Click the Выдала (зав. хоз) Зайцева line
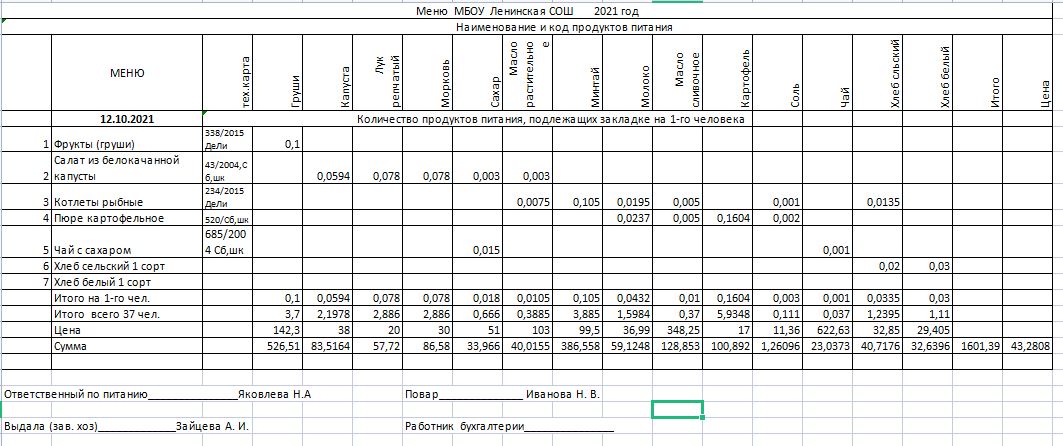The height and width of the screenshot is (446, 1063). pos(126,426)
